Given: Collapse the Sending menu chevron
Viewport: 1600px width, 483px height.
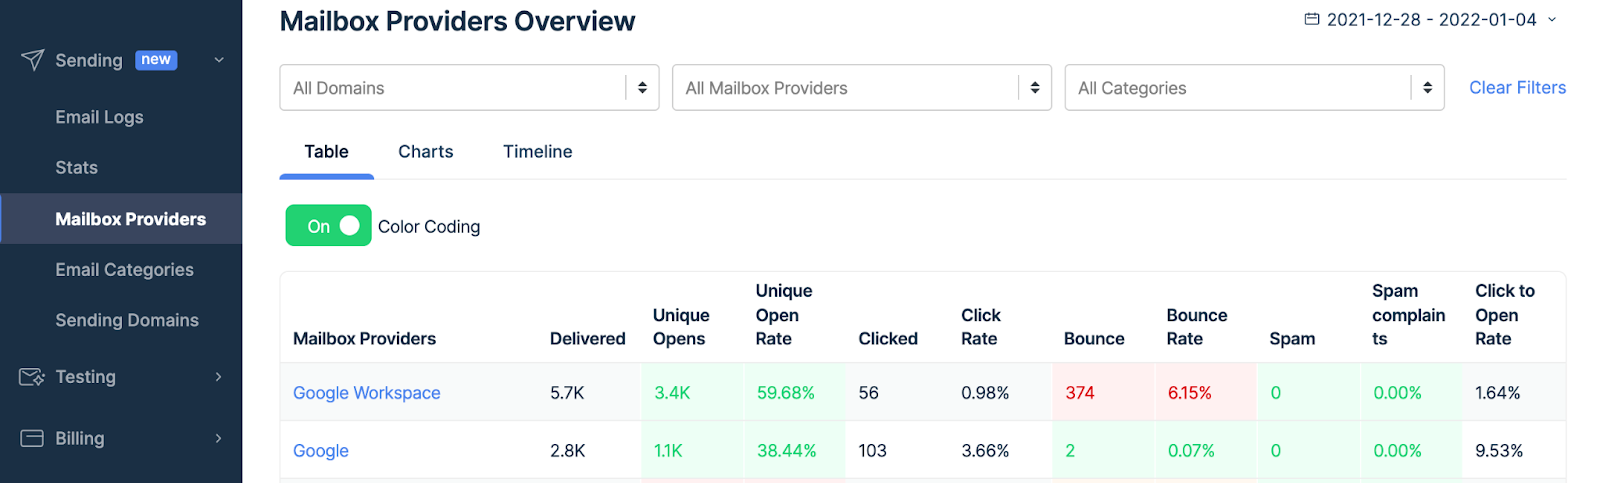Looking at the screenshot, I should [219, 60].
